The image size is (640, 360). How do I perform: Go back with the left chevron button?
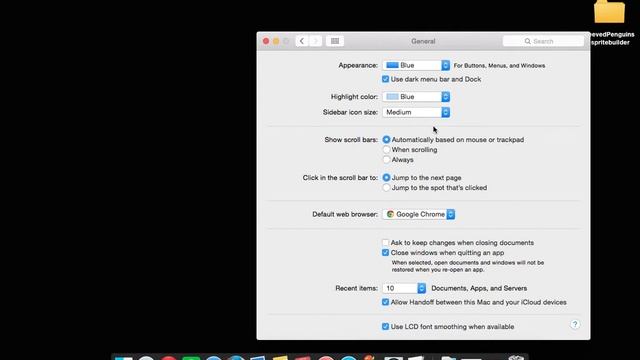point(302,41)
